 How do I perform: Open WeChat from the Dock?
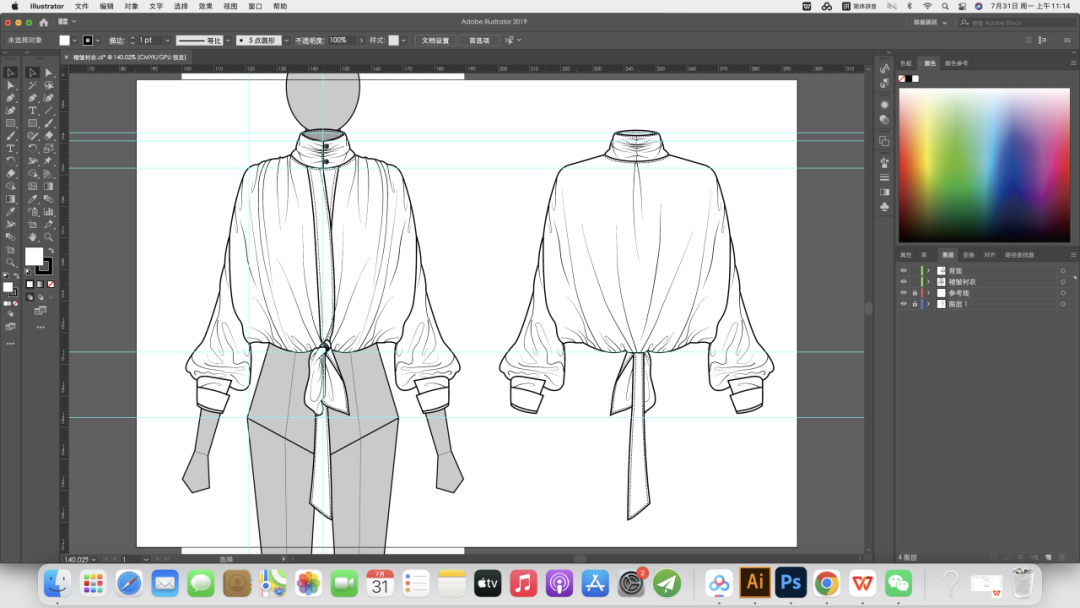[x=898, y=583]
